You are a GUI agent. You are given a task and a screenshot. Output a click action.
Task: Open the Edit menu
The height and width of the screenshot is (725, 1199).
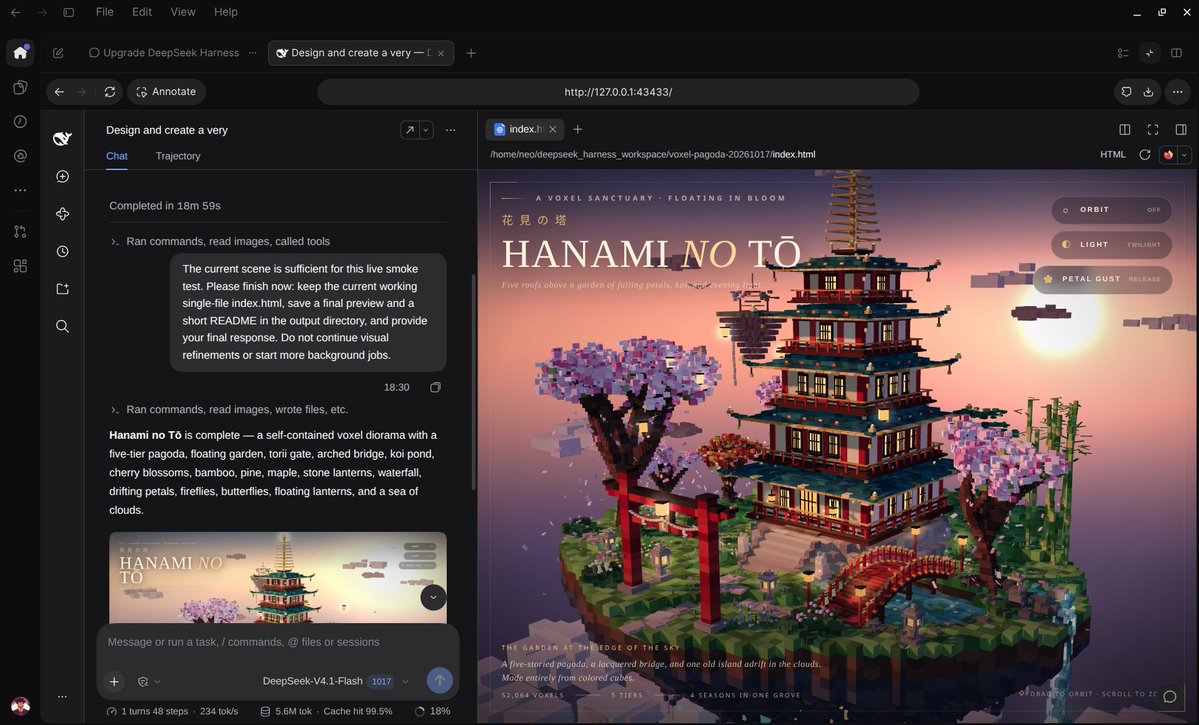click(x=141, y=12)
